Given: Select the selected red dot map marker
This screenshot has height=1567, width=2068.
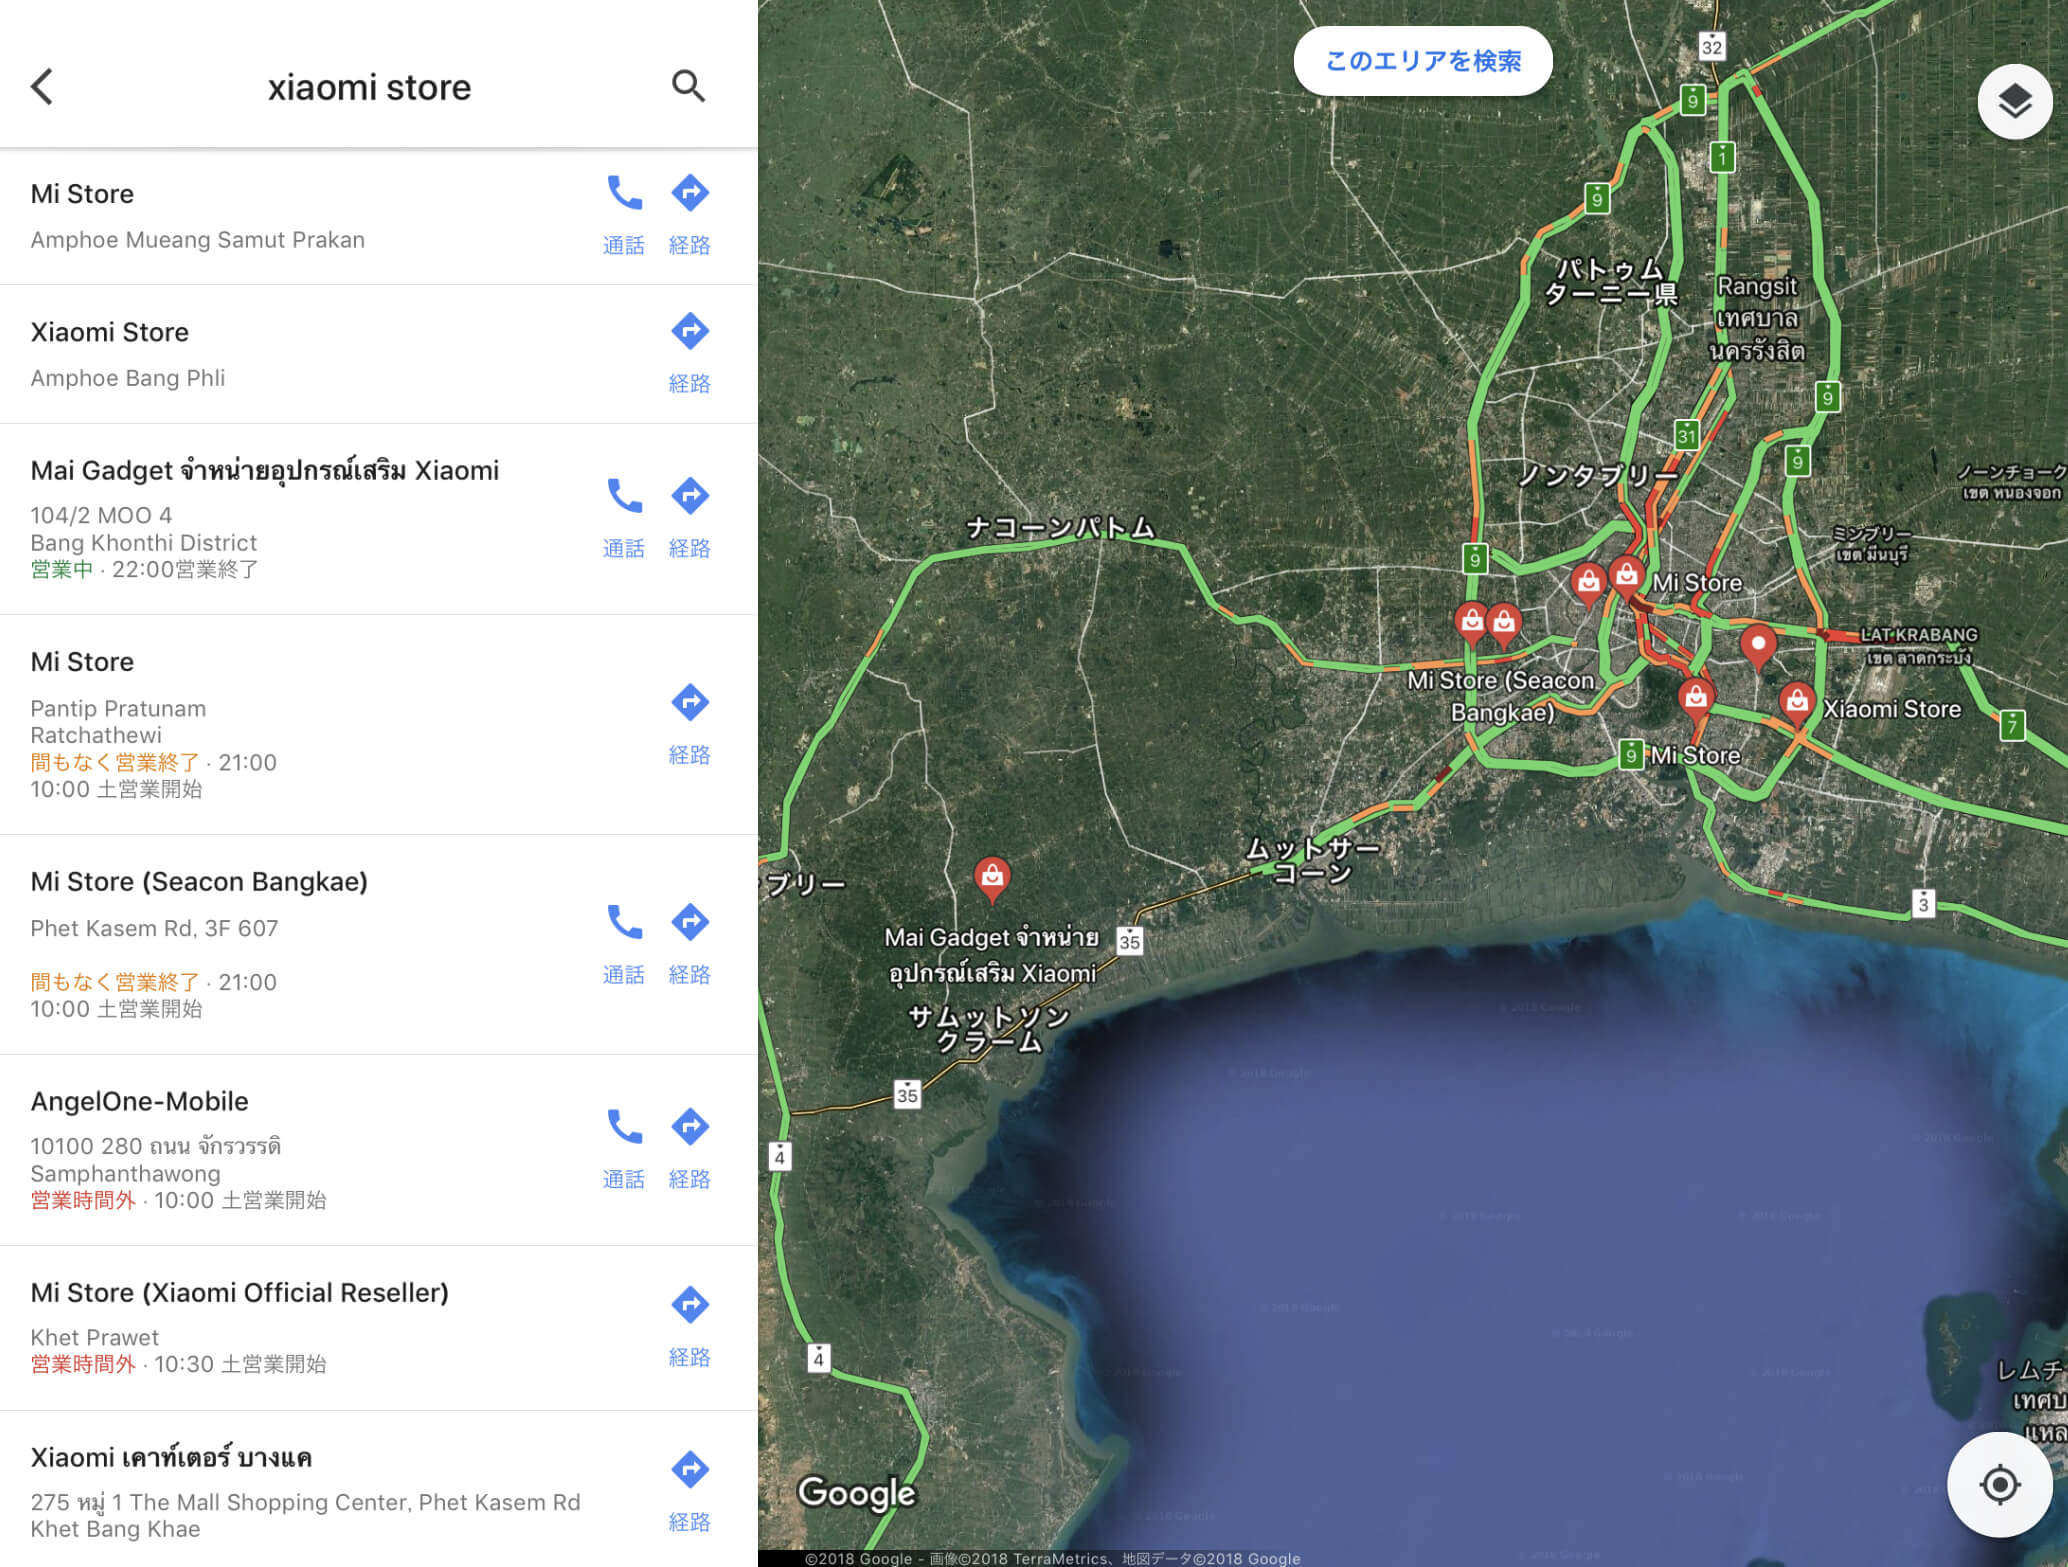Looking at the screenshot, I should click(x=1757, y=645).
